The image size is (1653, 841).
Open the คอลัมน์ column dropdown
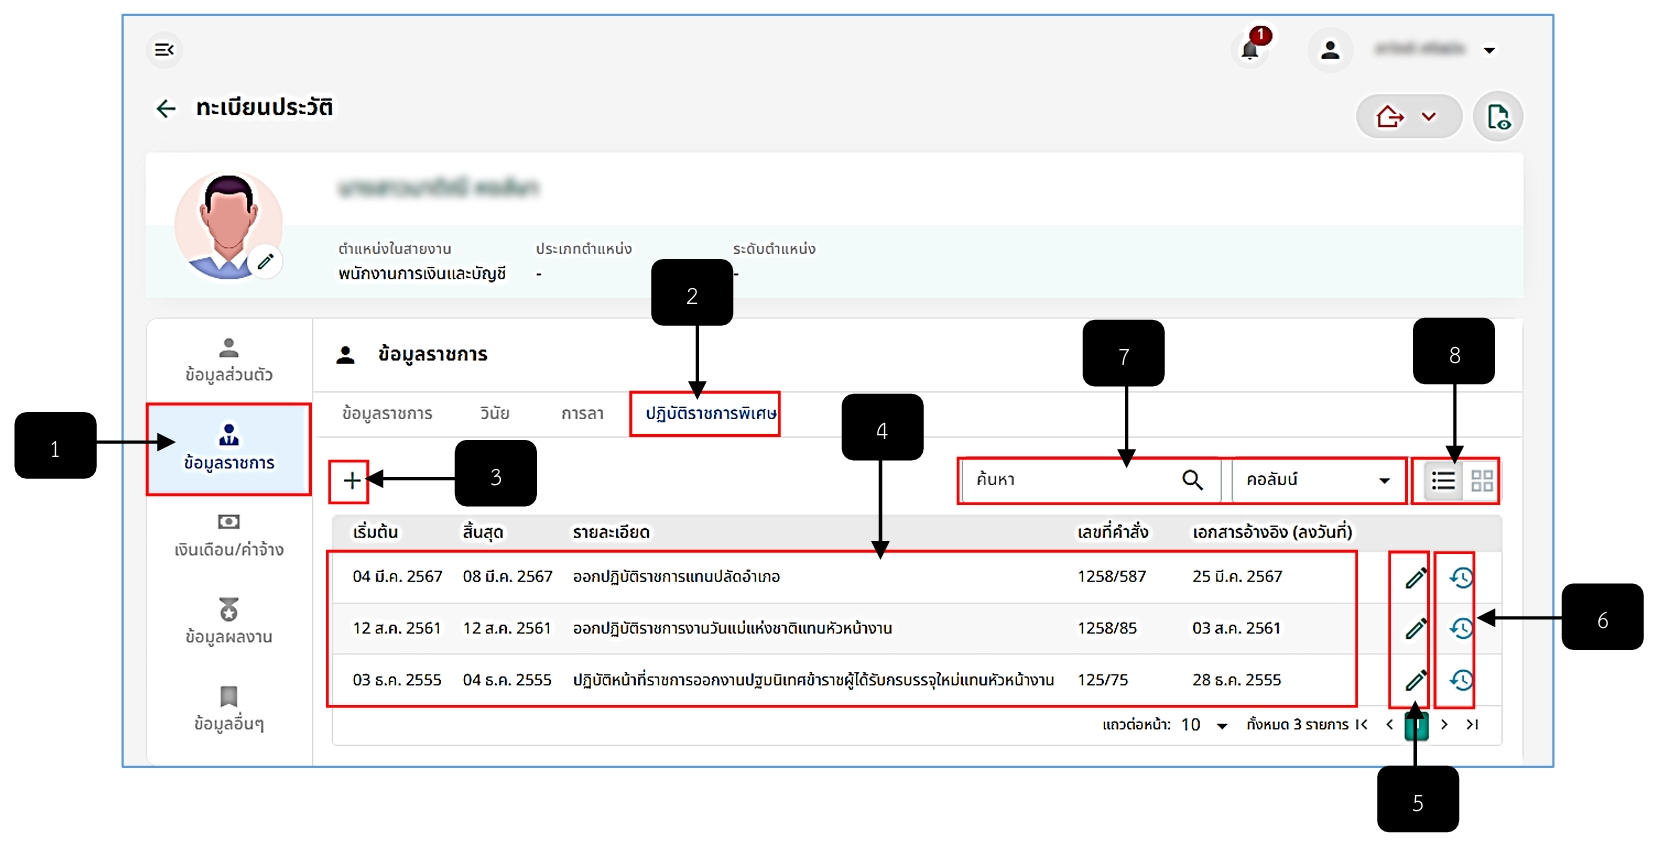pos(1318,480)
